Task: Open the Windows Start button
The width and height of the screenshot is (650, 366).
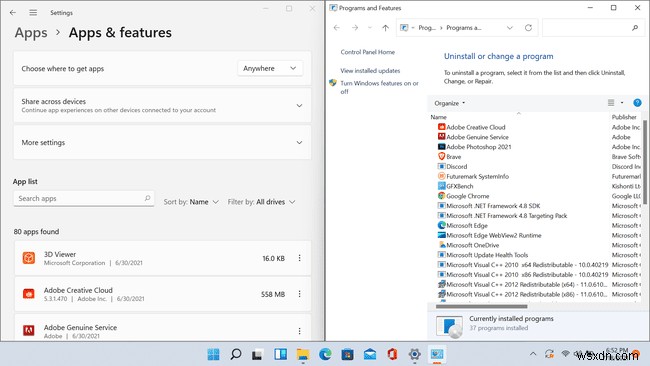Action: (x=213, y=354)
